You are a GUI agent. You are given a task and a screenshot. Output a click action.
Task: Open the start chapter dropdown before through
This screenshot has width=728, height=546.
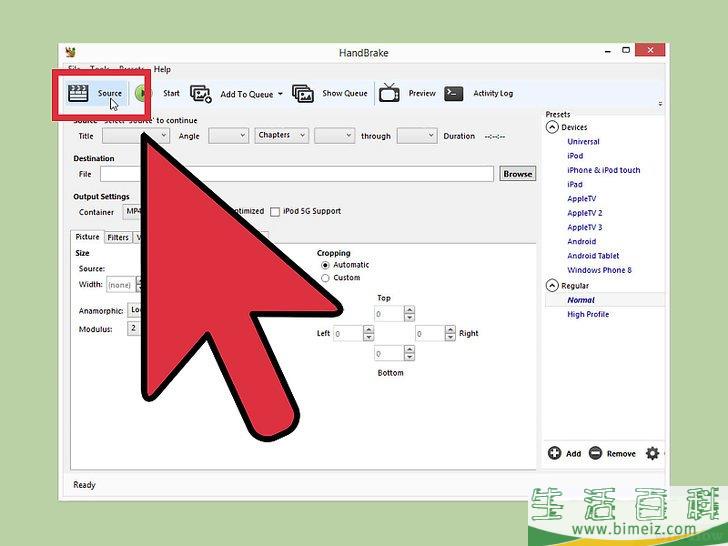[334, 136]
